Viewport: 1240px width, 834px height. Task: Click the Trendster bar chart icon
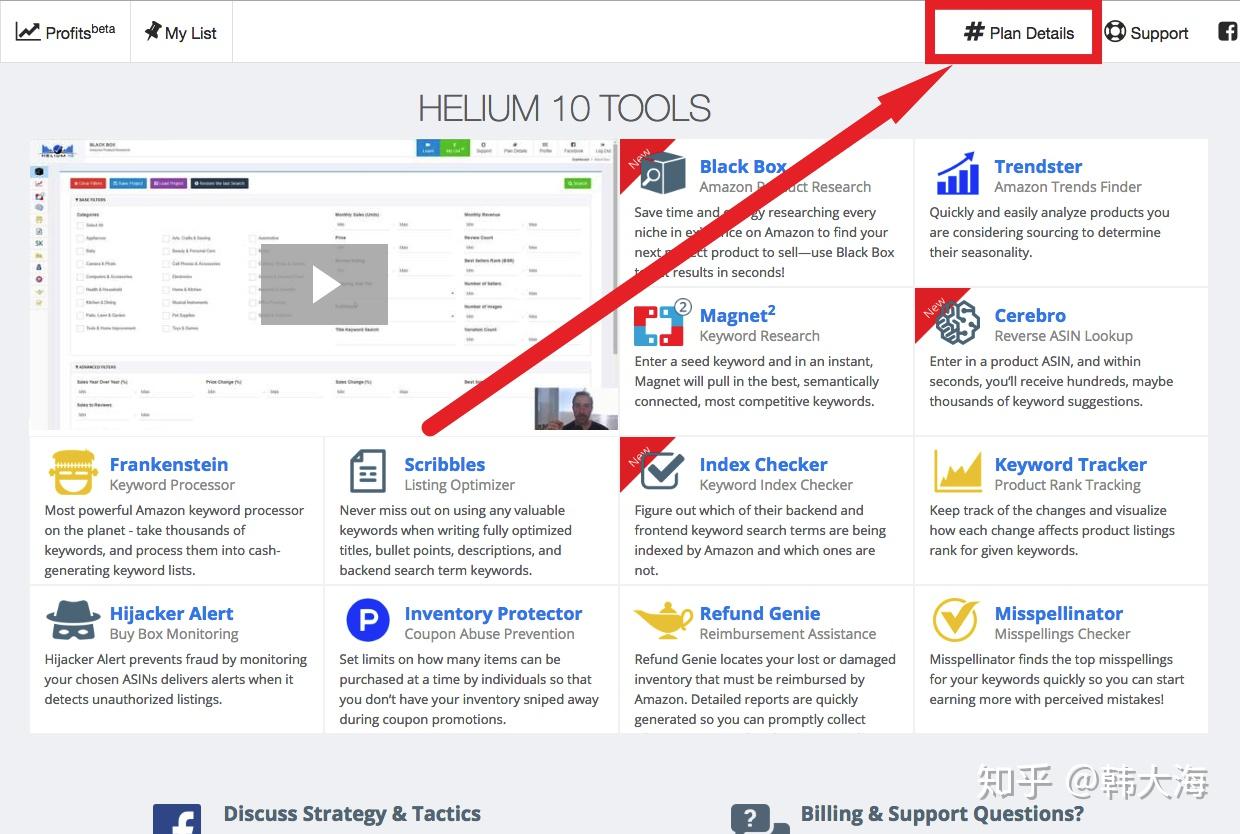pos(957,174)
